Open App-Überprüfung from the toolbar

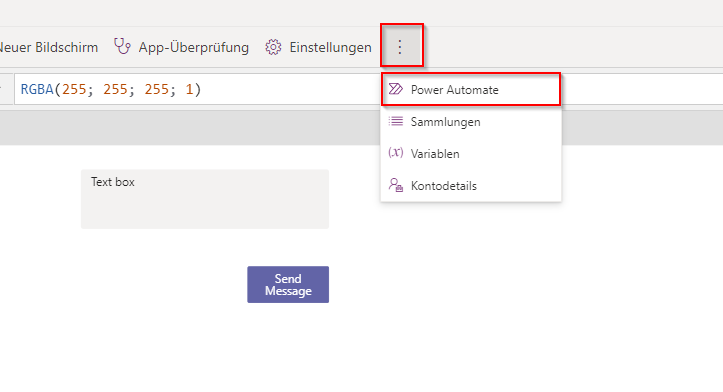click(181, 47)
